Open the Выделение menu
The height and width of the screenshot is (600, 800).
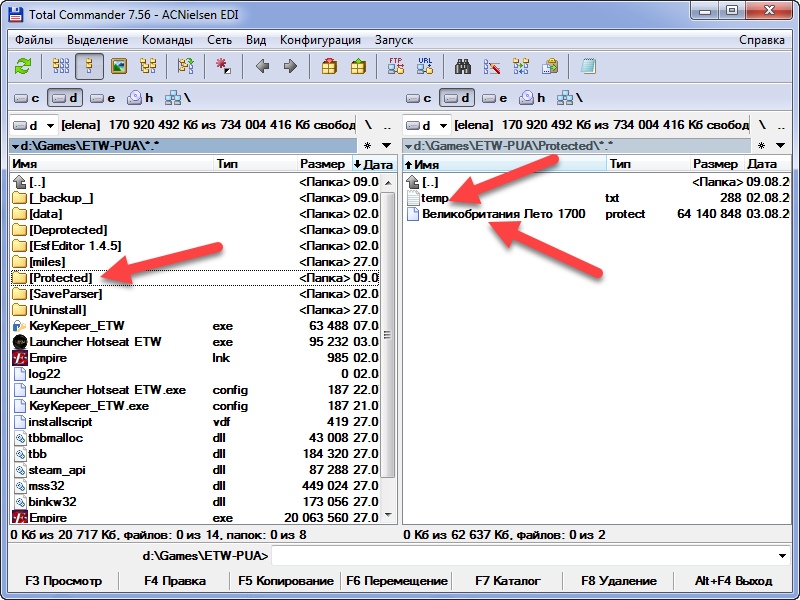click(x=97, y=40)
